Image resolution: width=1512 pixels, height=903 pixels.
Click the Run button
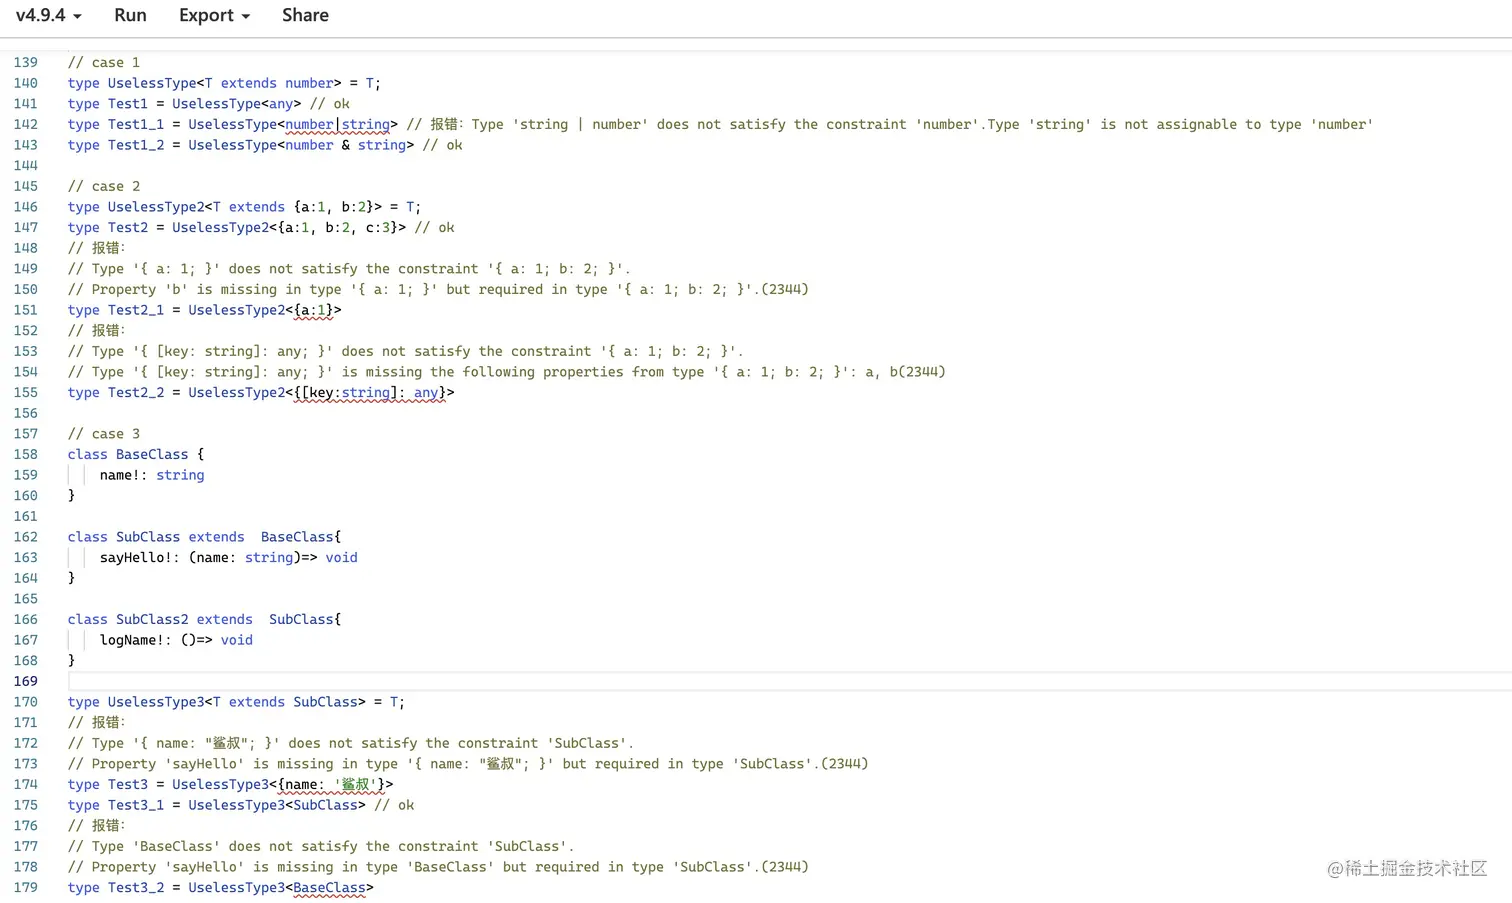click(x=130, y=15)
